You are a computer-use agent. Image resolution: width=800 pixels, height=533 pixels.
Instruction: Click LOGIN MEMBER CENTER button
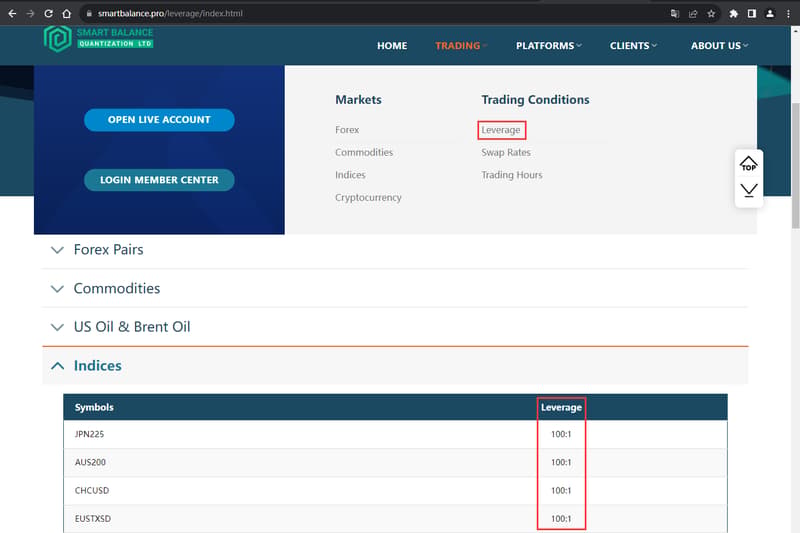click(159, 180)
